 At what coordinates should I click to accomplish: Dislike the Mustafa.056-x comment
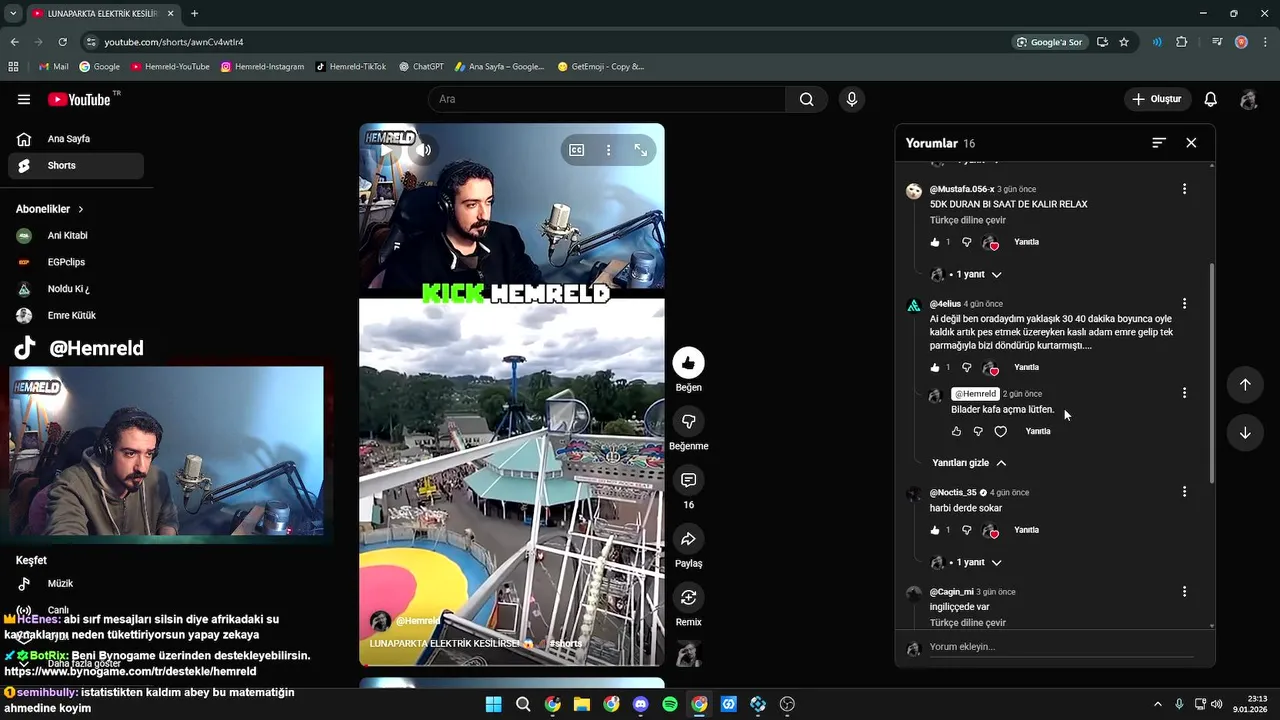(966, 242)
